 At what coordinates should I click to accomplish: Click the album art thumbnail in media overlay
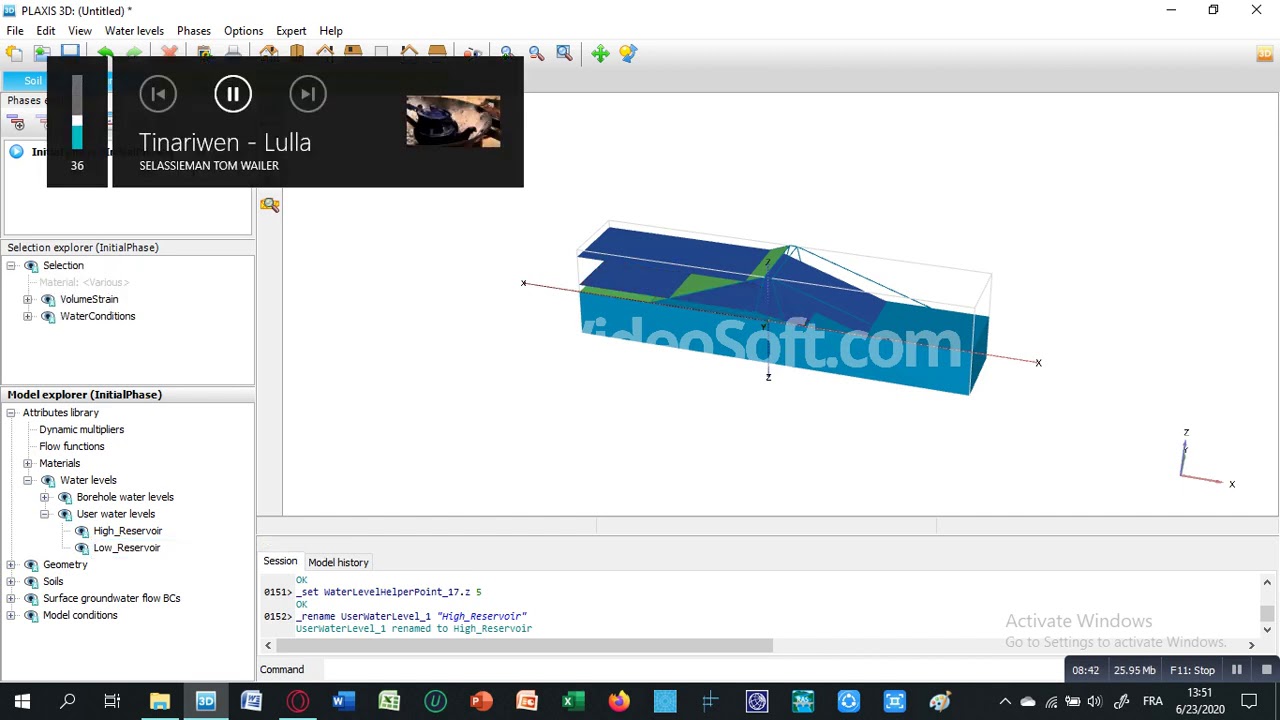click(453, 122)
